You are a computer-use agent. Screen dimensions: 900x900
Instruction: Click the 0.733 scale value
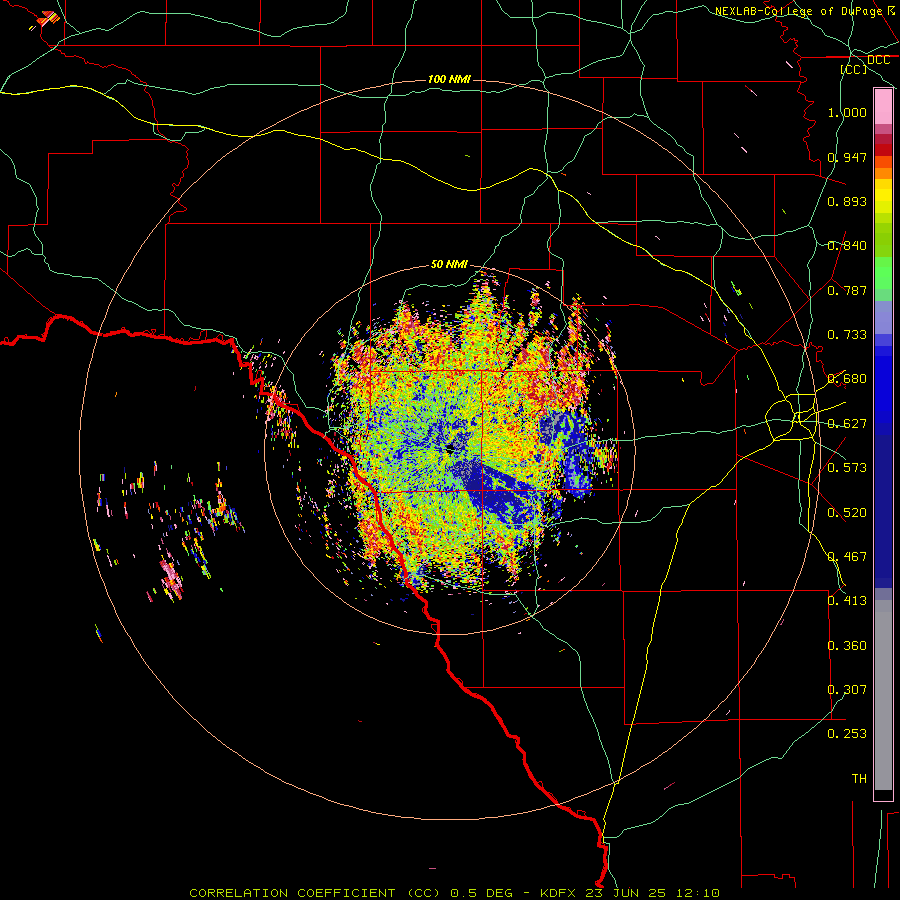847,335
